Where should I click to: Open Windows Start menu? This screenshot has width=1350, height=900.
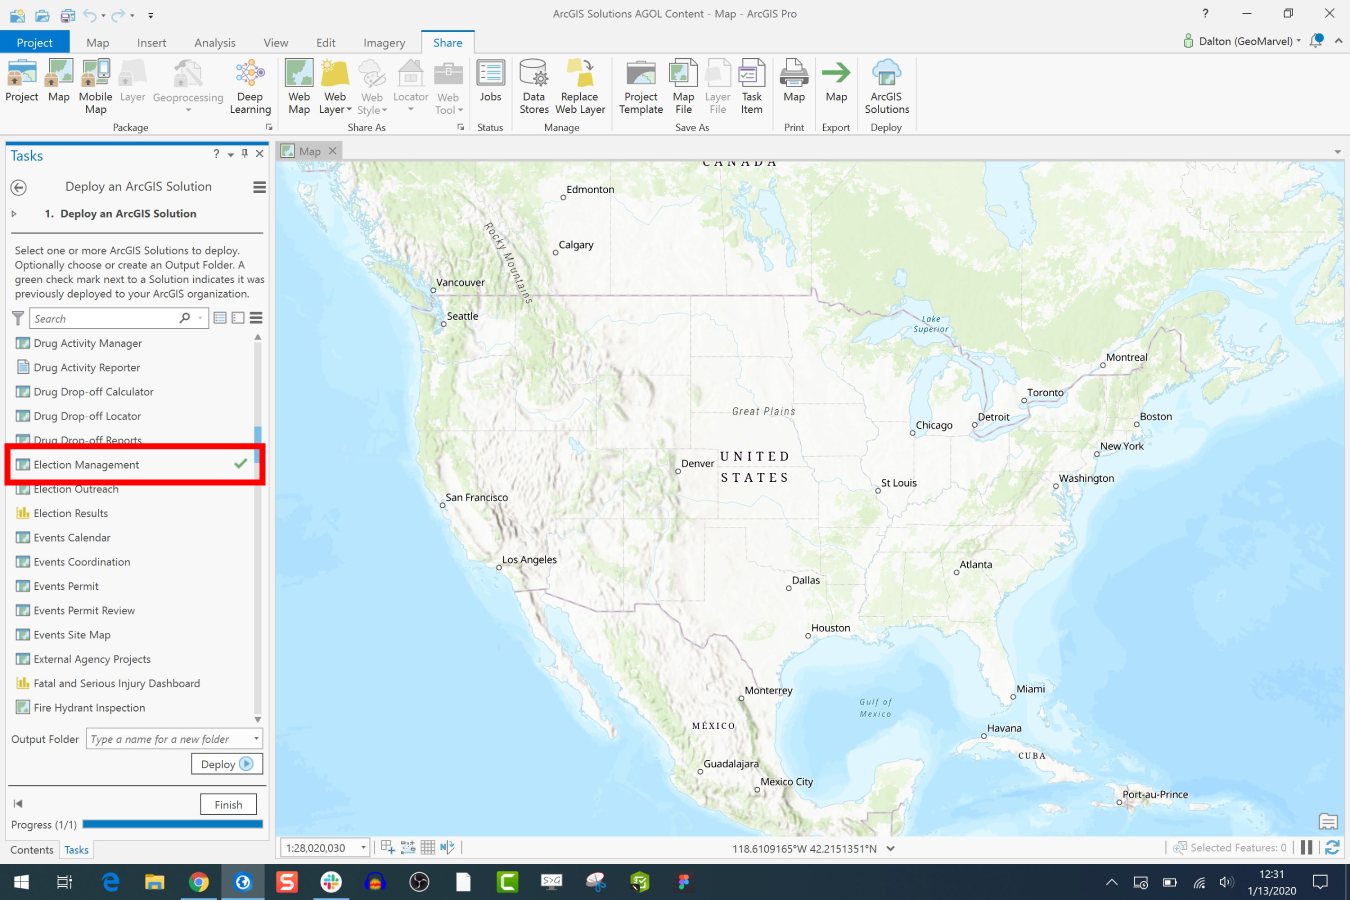coord(21,882)
